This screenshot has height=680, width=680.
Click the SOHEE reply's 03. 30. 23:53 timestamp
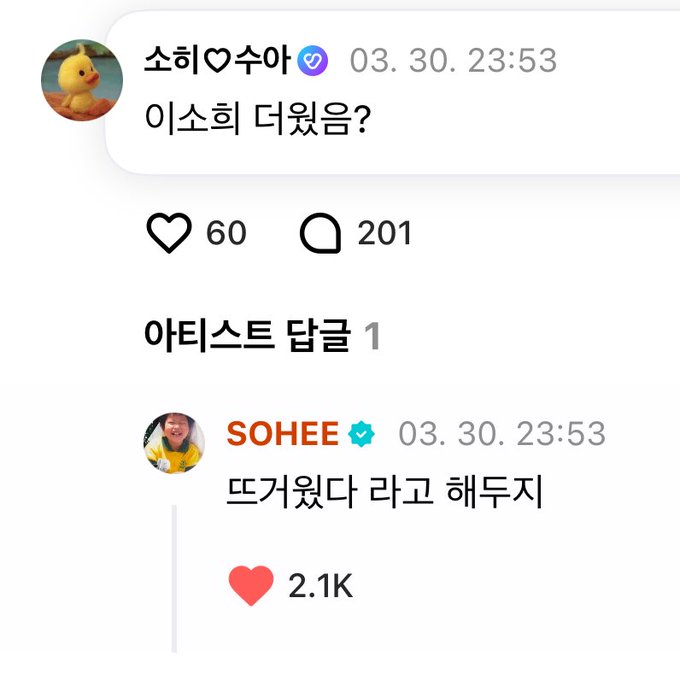501,433
